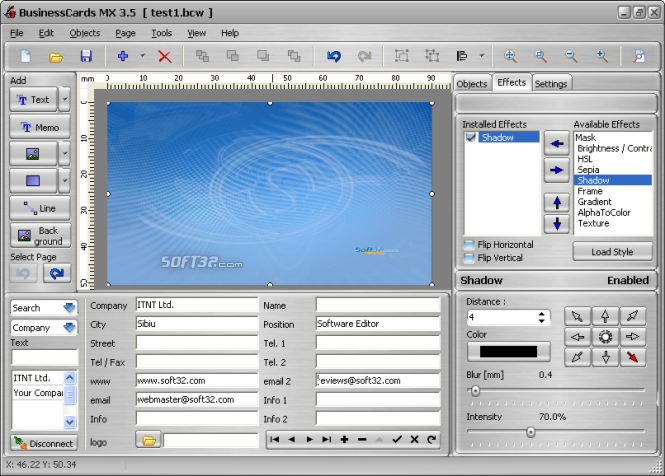Enable Flip Horizontal checkbox
This screenshot has width=665, height=476.
click(x=469, y=245)
